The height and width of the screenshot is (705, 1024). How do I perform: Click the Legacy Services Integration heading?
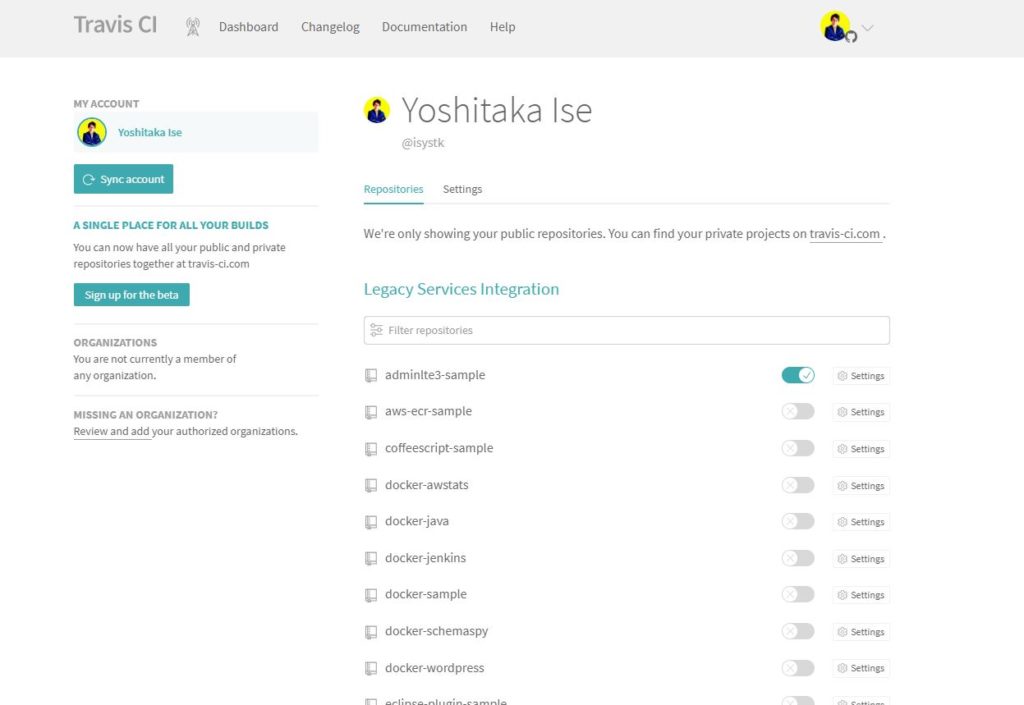[x=461, y=289]
